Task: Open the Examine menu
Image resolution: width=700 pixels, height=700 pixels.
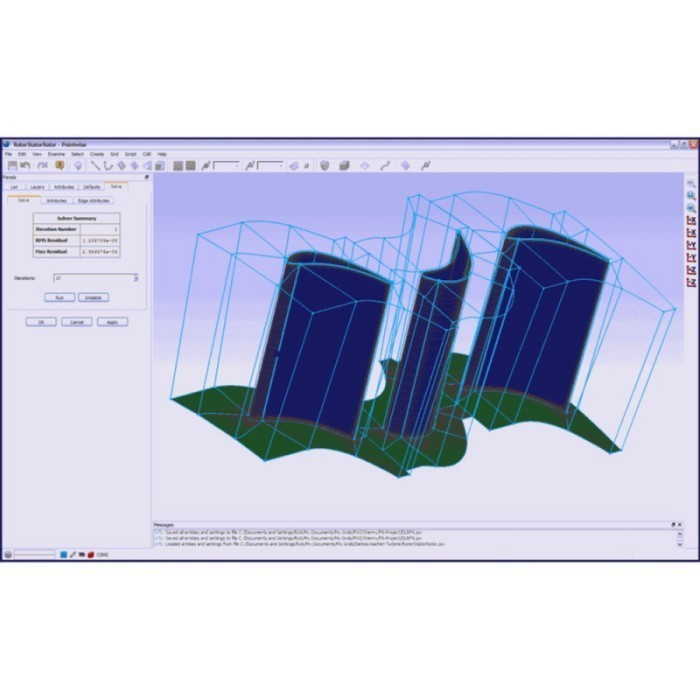Action: [56, 154]
